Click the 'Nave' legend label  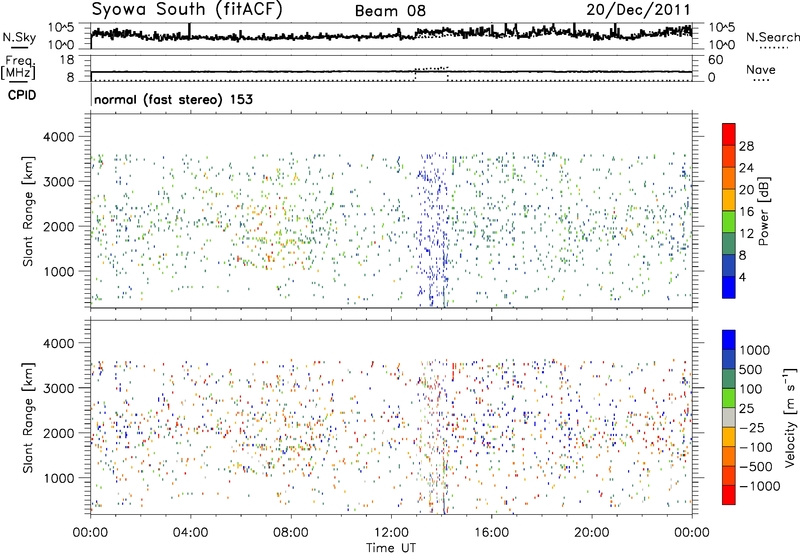point(761,69)
